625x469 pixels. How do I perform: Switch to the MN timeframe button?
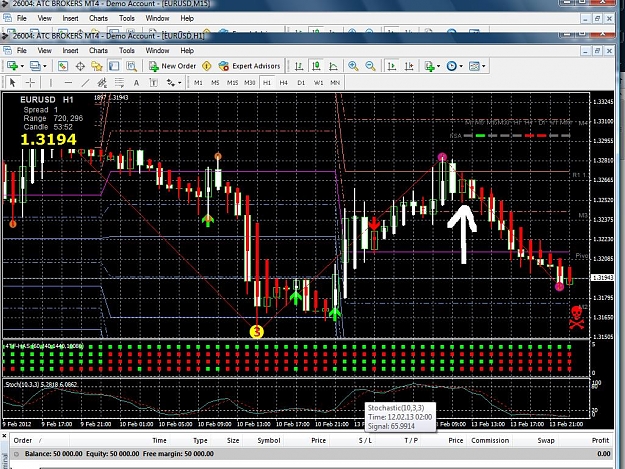pyautogui.click(x=335, y=82)
